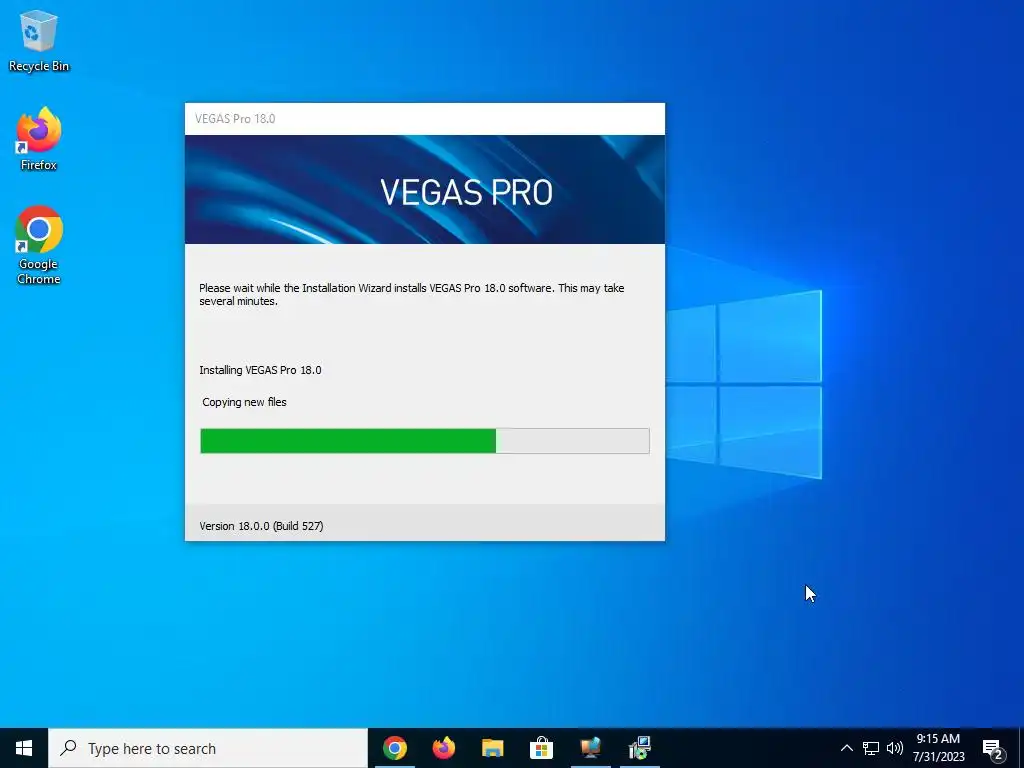The image size is (1024, 768).
Task: Select the Firefox desktop shortcut
Action: pos(39,139)
